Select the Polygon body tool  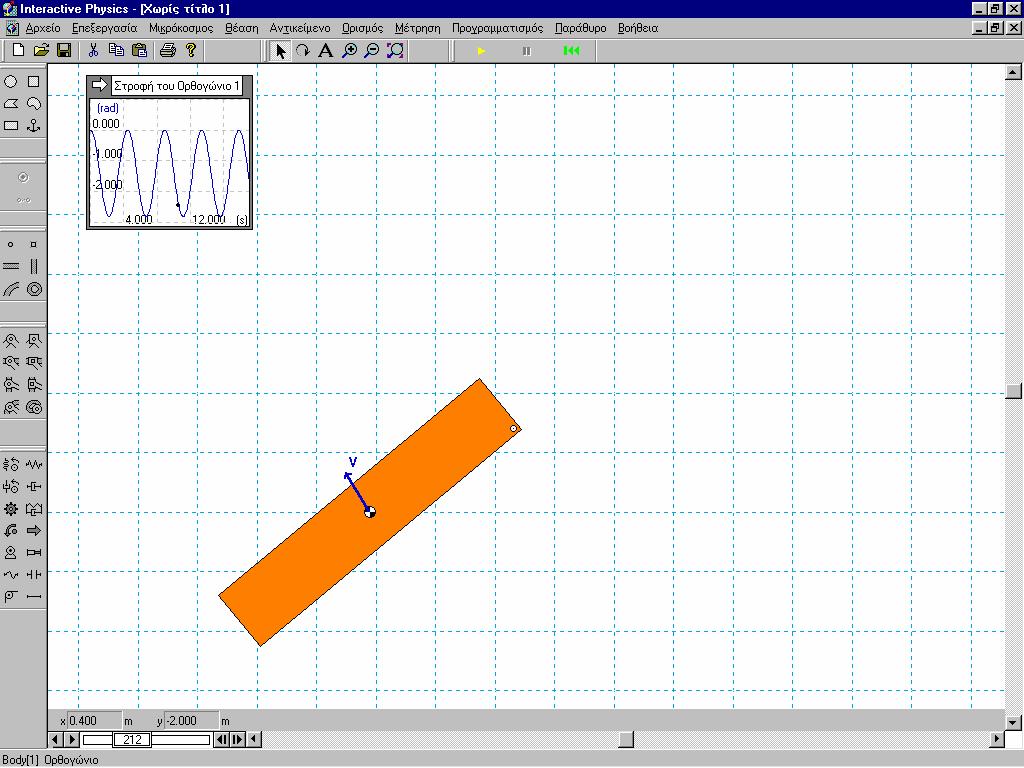tap(11, 104)
